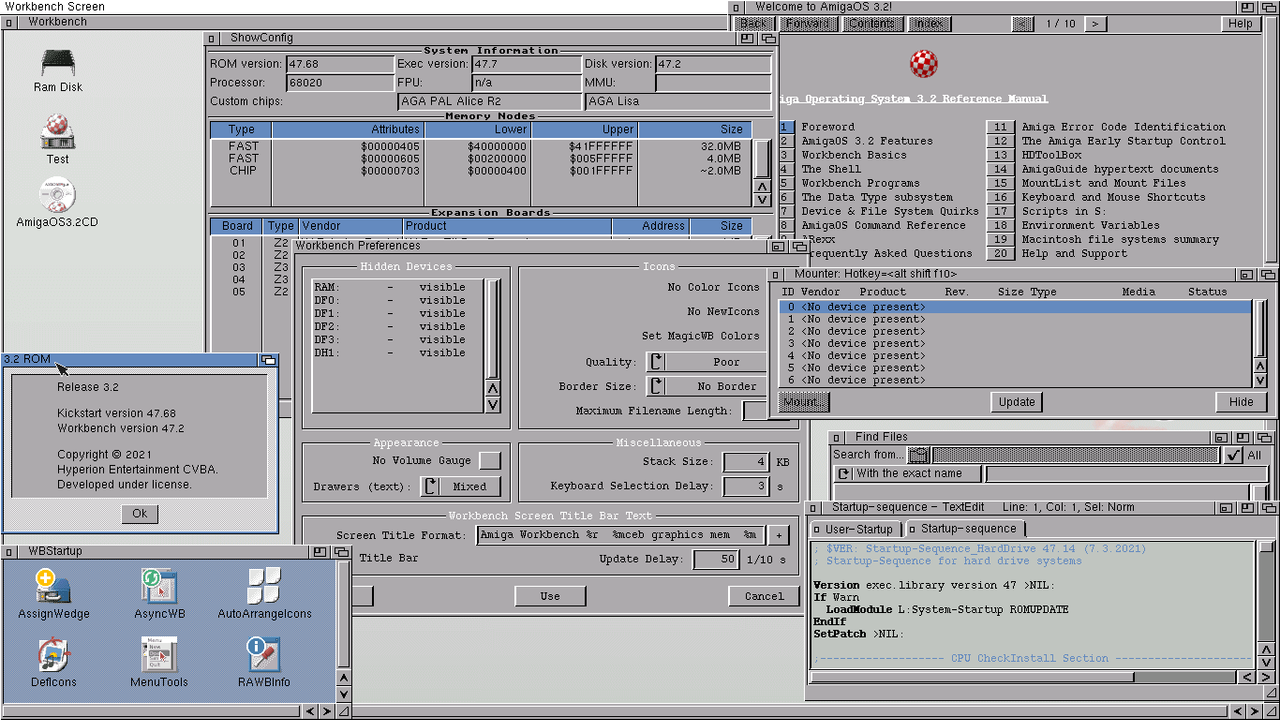The width and height of the screenshot is (1280, 720).
Task: Toggle the No Volume Gauge checkbox
Action: (489, 461)
